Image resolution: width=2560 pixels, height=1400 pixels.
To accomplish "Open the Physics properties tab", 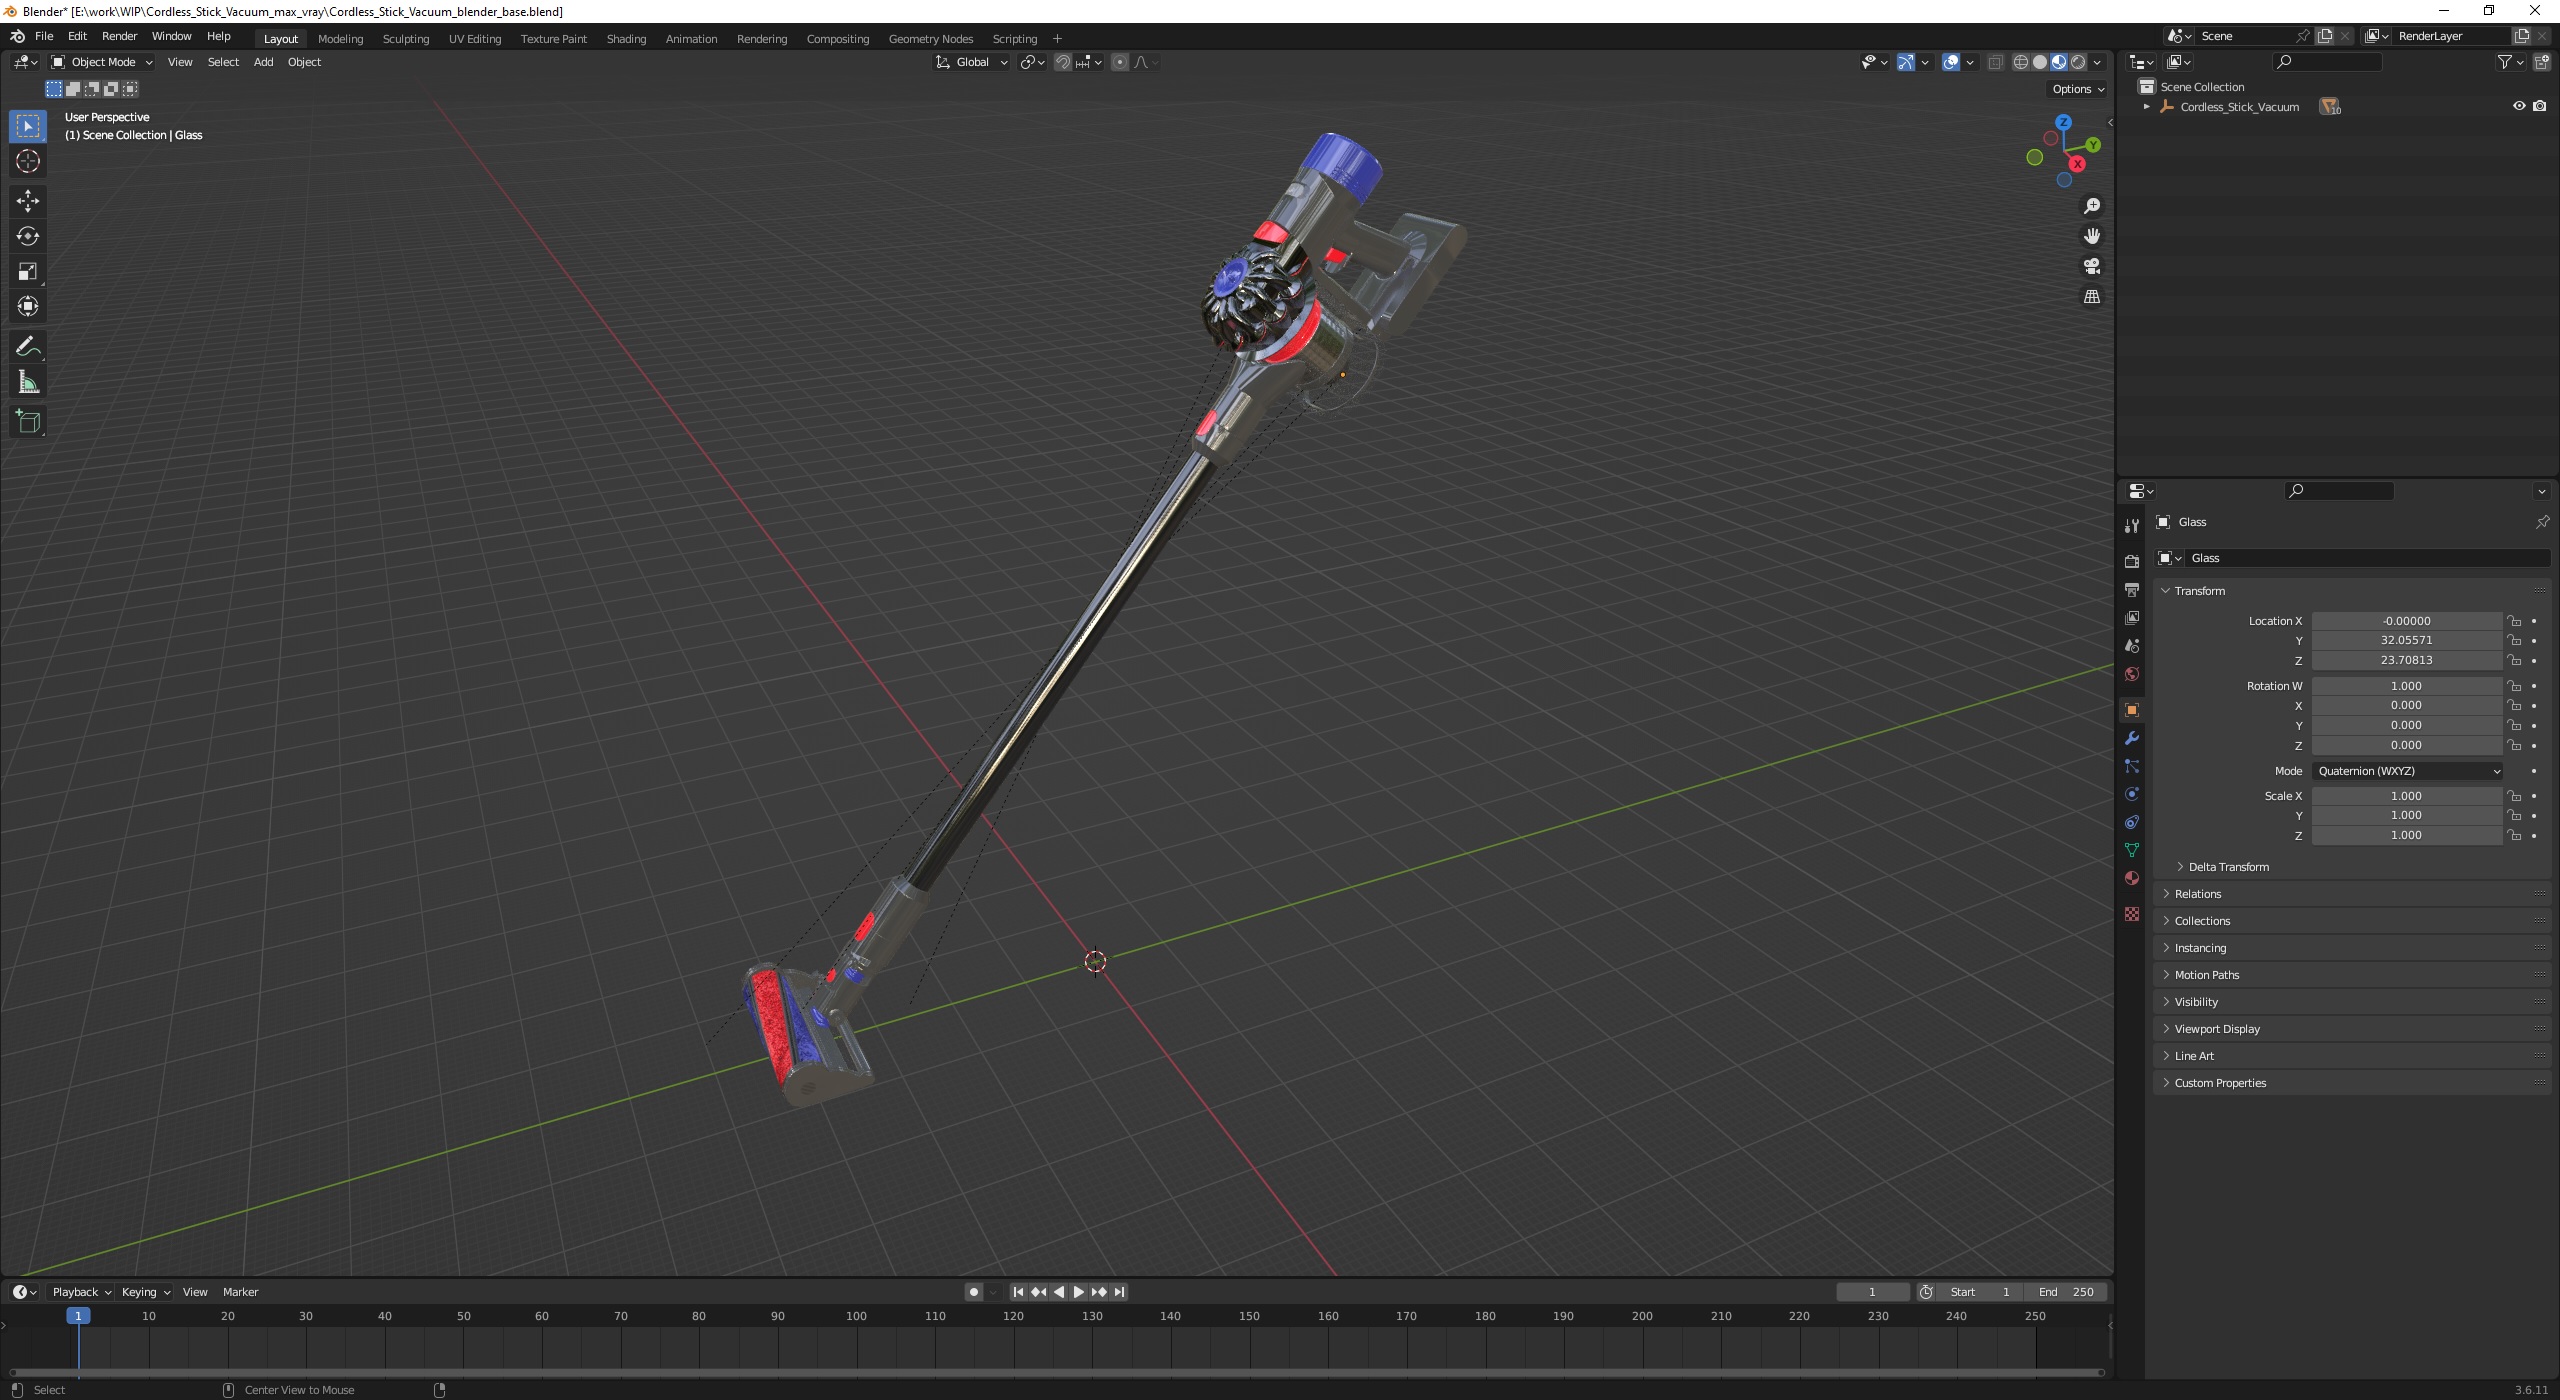I will pos(2132,794).
